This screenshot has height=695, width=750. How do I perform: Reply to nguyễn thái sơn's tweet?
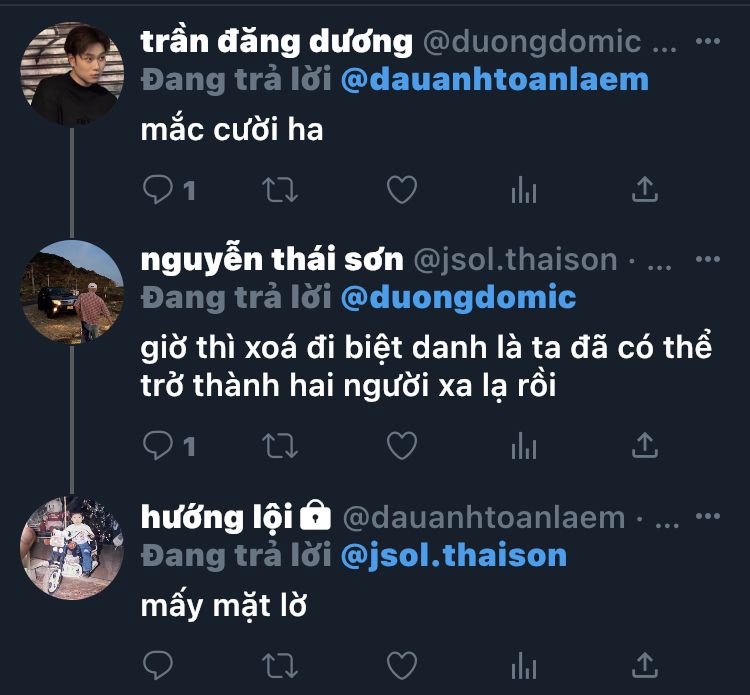click(158, 445)
